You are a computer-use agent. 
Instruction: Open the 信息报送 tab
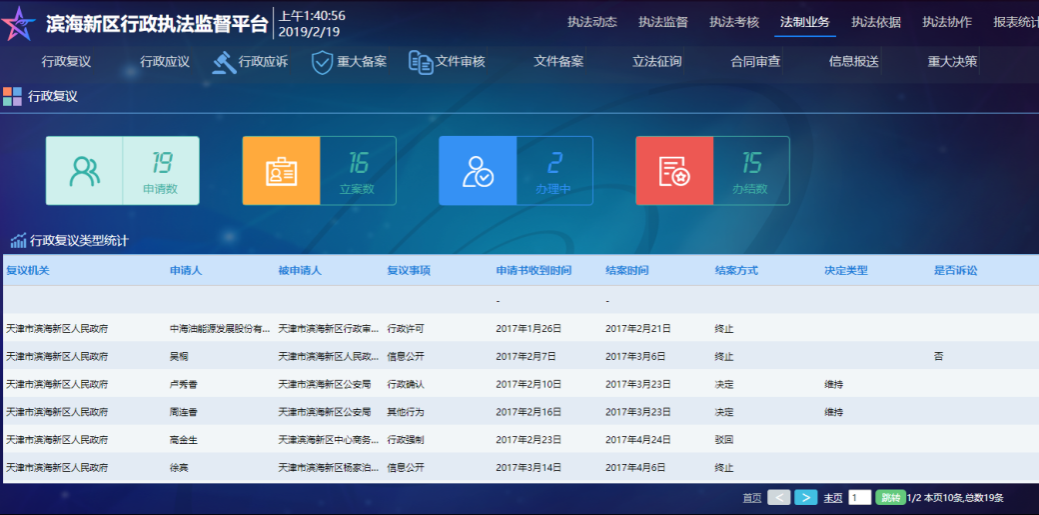click(853, 62)
